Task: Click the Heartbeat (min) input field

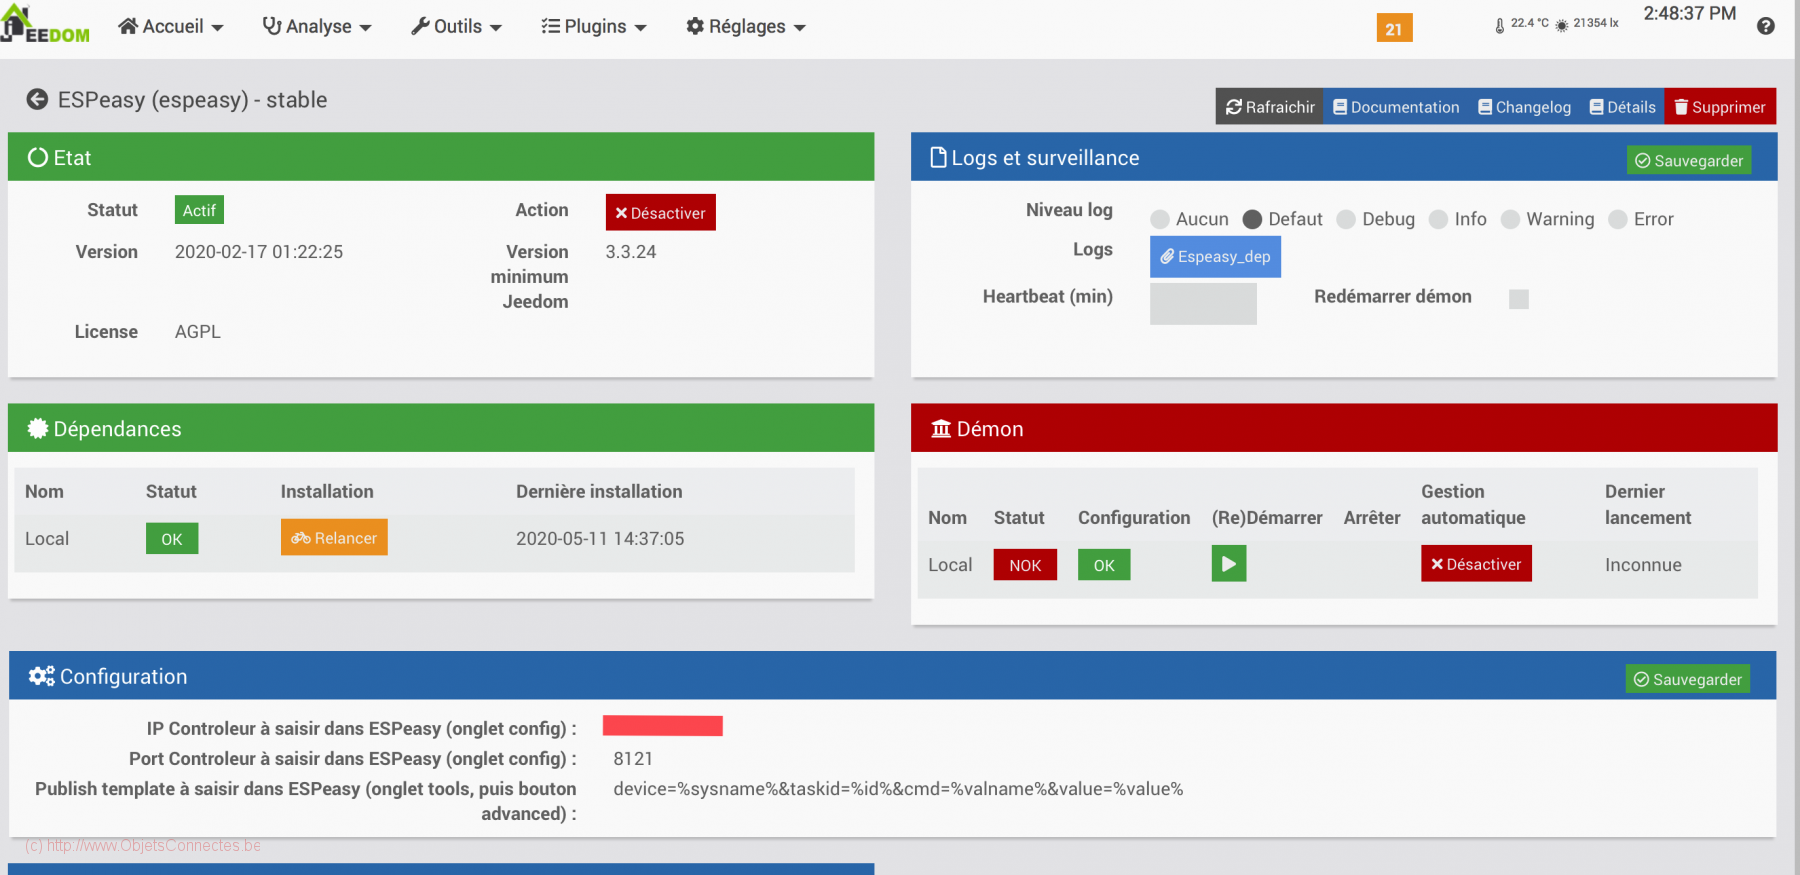Action: (x=1203, y=303)
